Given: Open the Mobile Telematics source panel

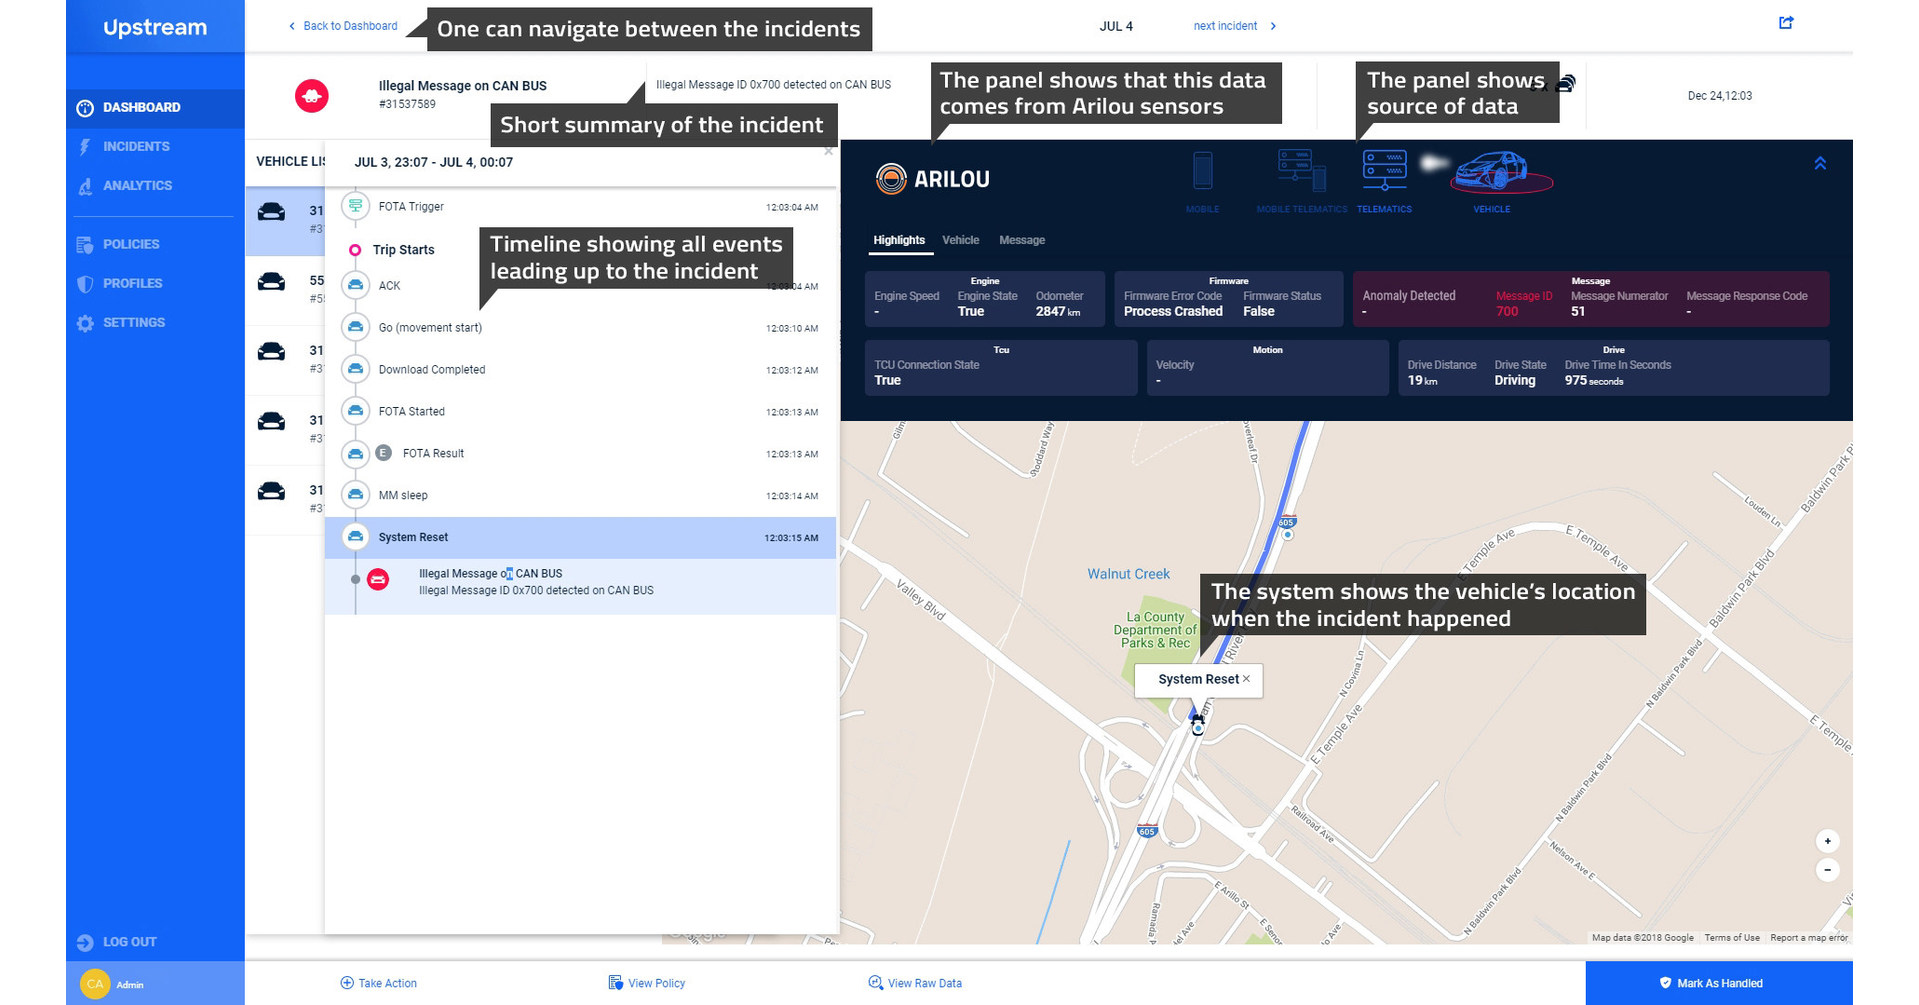Looking at the screenshot, I should coord(1299,180).
